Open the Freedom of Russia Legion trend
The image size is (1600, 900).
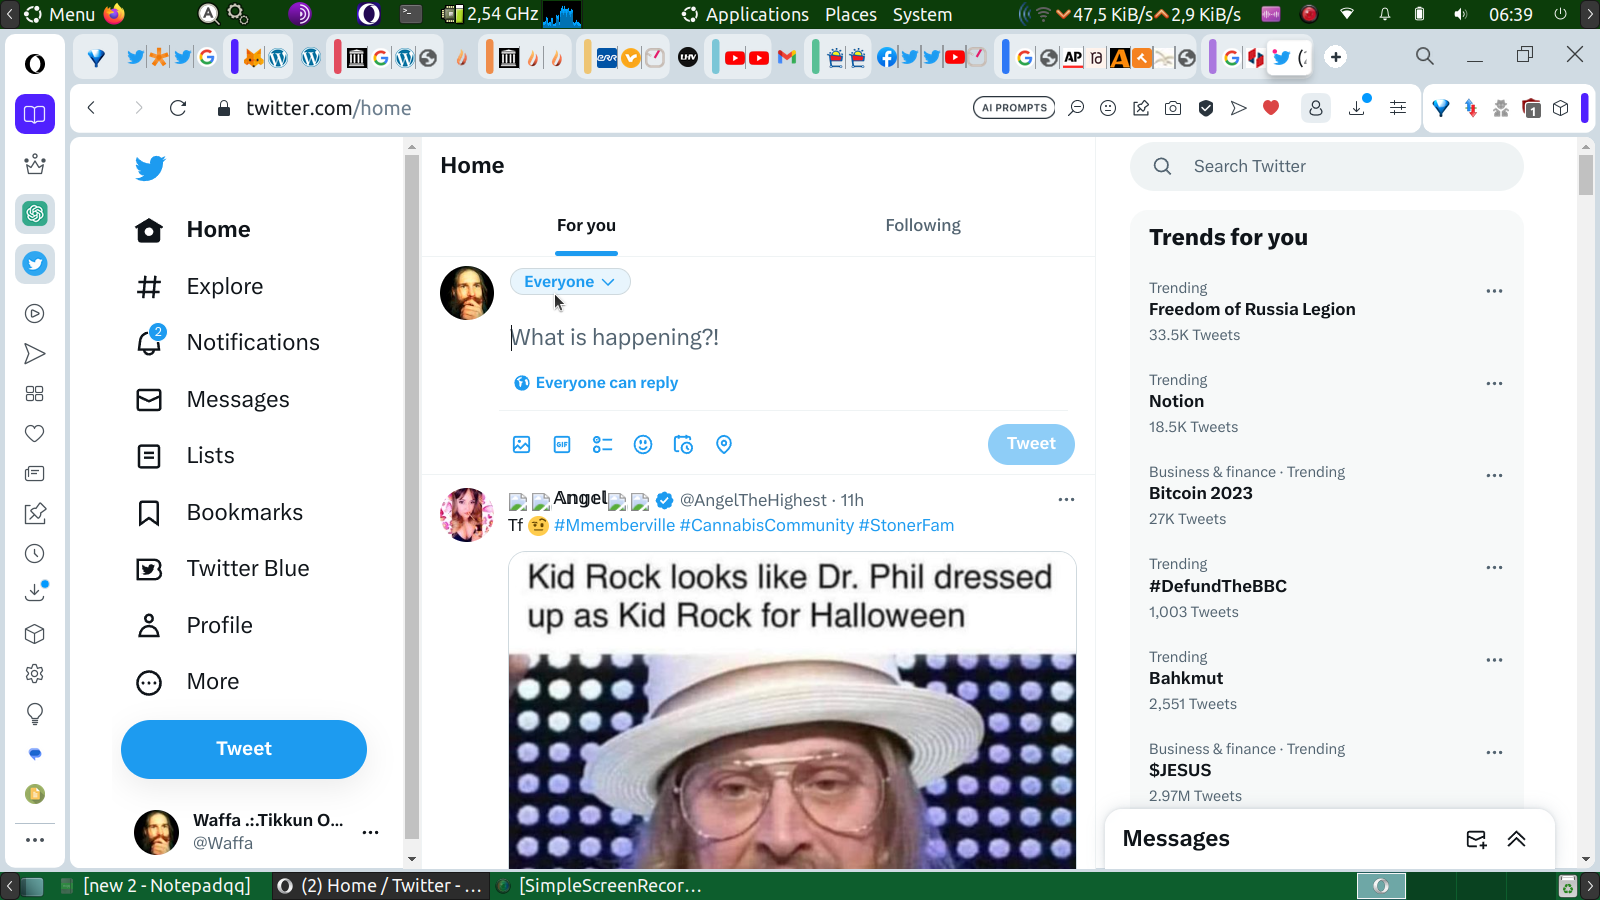point(1252,310)
